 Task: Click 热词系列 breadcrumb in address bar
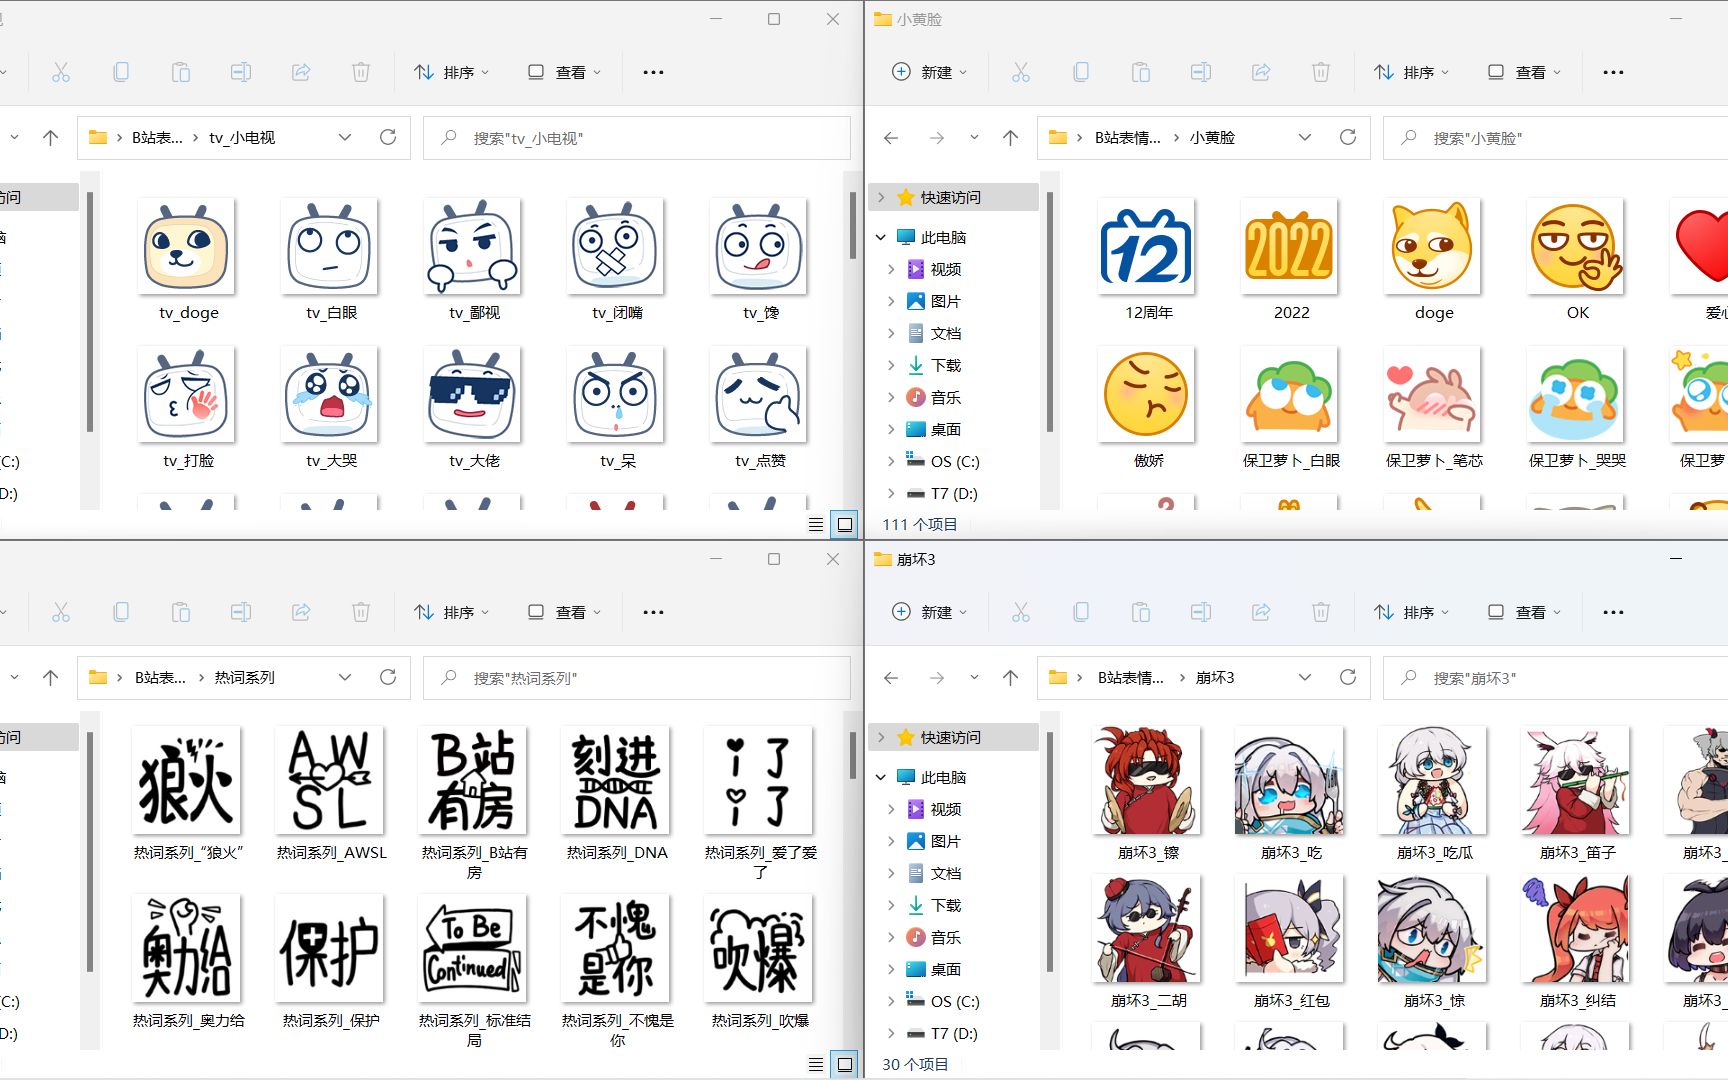(x=245, y=678)
